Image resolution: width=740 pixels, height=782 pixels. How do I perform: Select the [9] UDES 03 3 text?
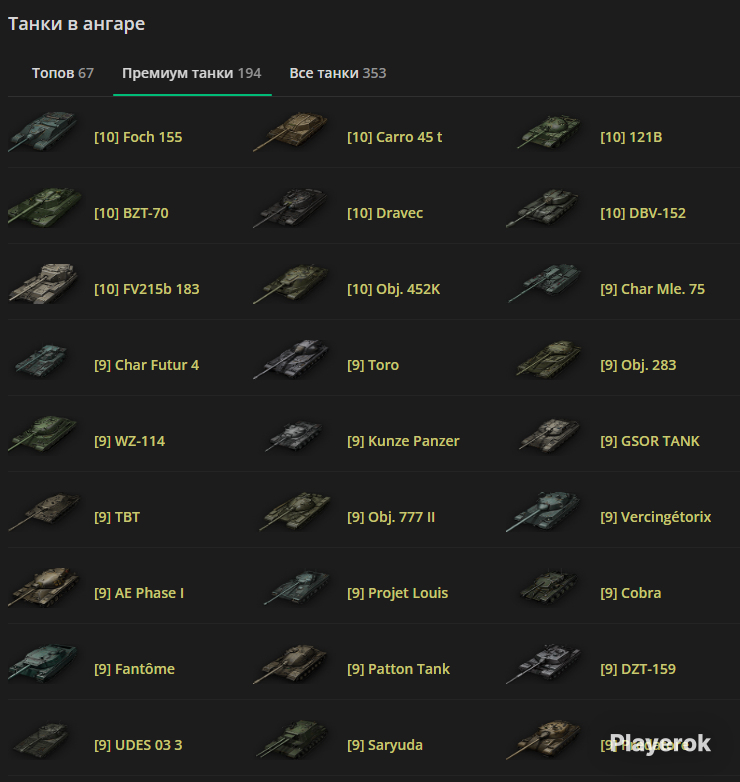tap(138, 745)
